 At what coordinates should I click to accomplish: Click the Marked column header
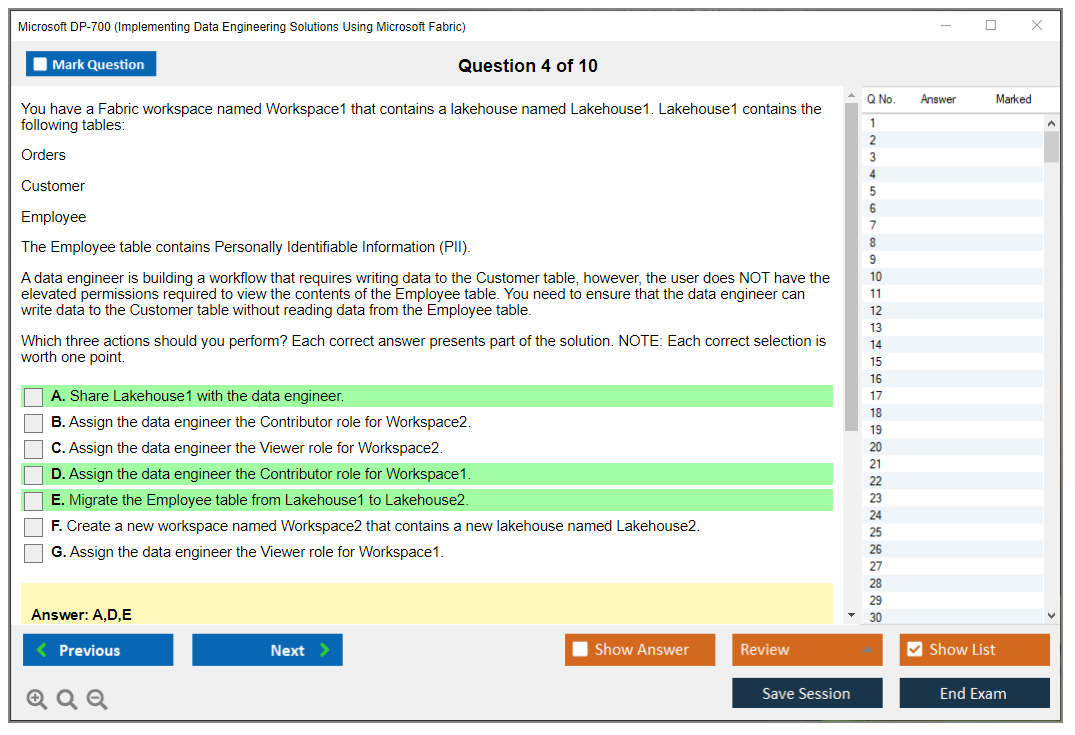[x=1013, y=99]
